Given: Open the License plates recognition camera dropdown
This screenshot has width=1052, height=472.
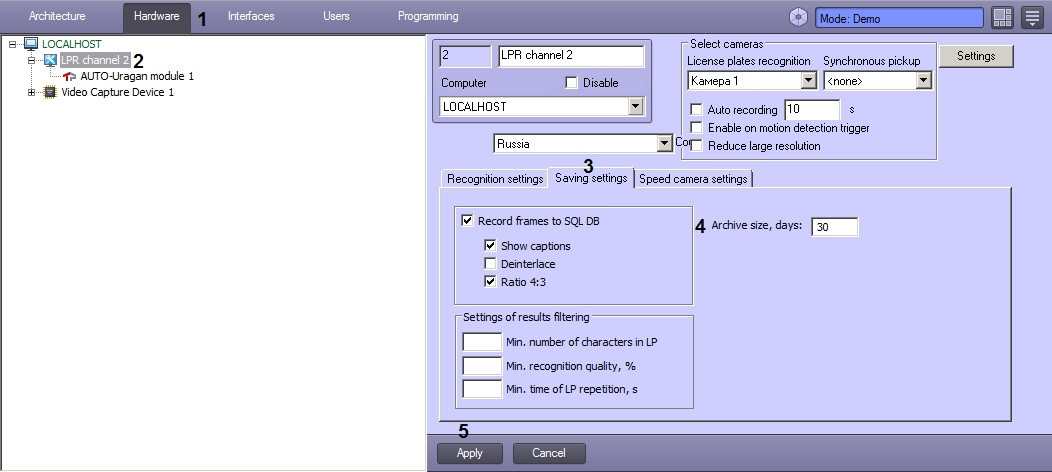Looking at the screenshot, I should pos(808,81).
